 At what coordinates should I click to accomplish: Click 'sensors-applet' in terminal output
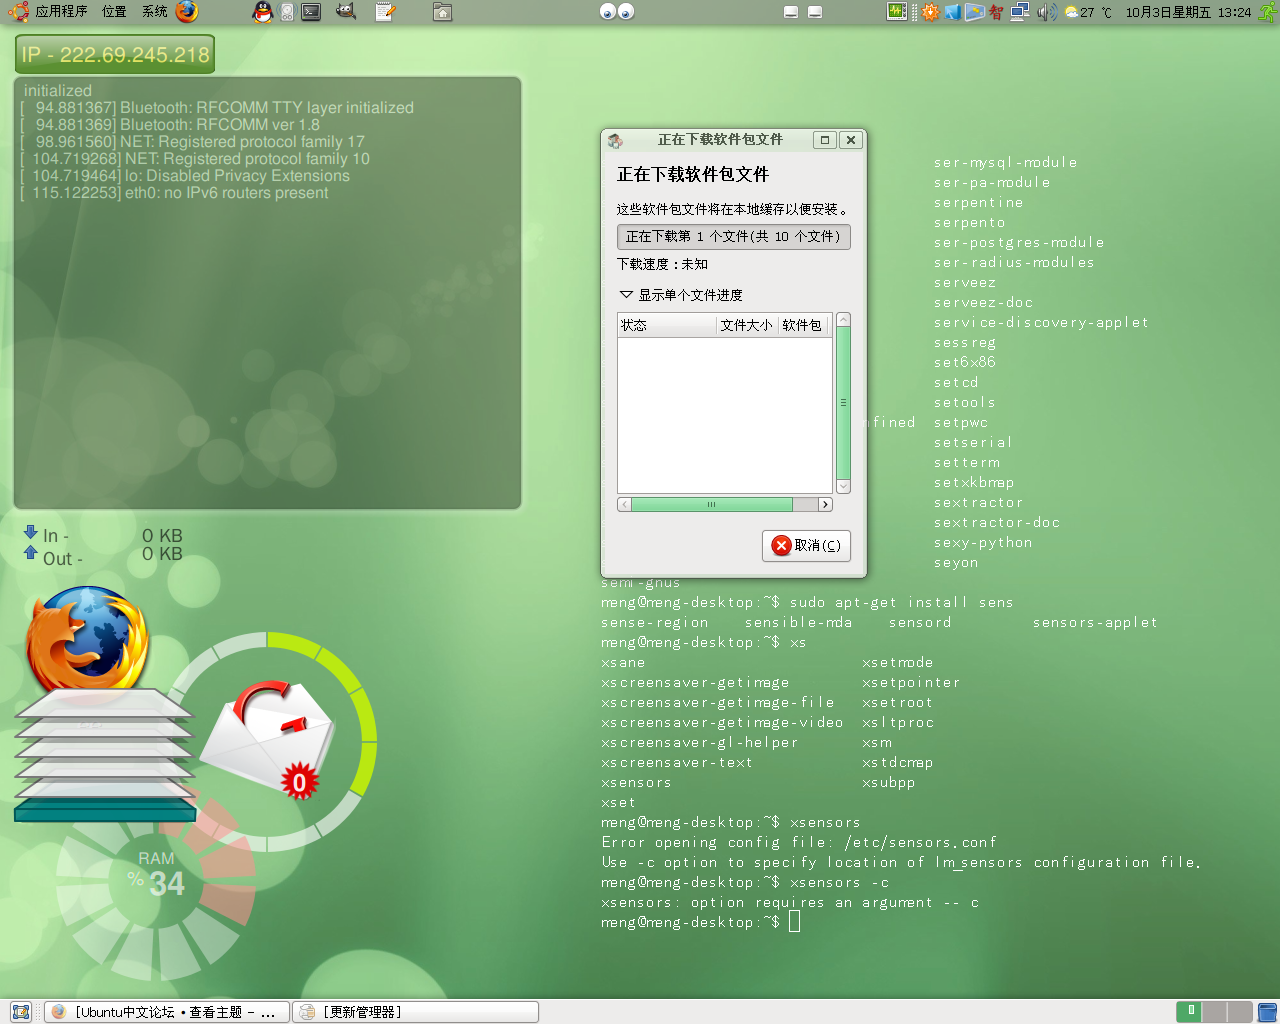click(x=1095, y=622)
